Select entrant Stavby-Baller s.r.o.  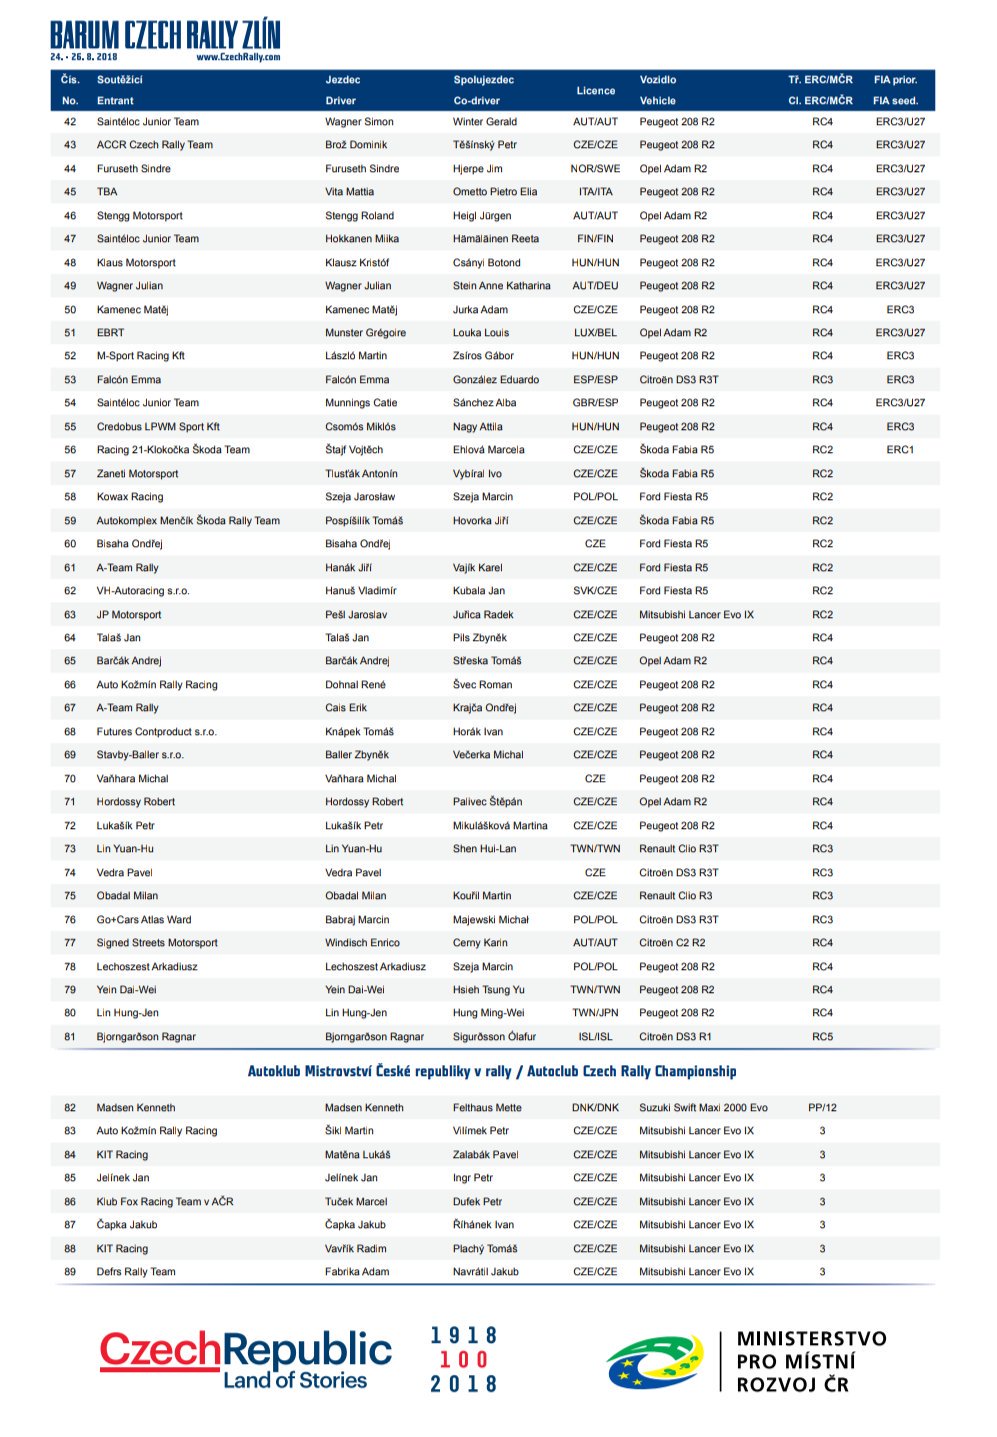point(140,755)
